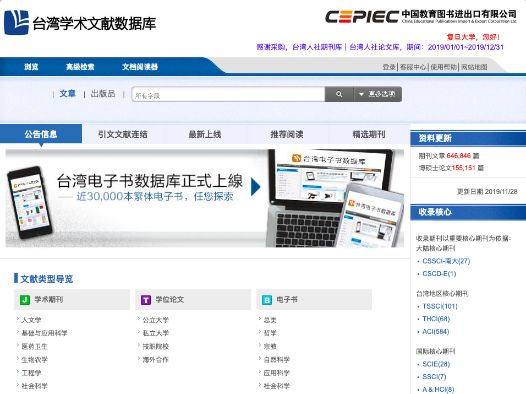The image size is (526, 394).
Task: Click the 登录 link
Action: pyautogui.click(x=389, y=67)
